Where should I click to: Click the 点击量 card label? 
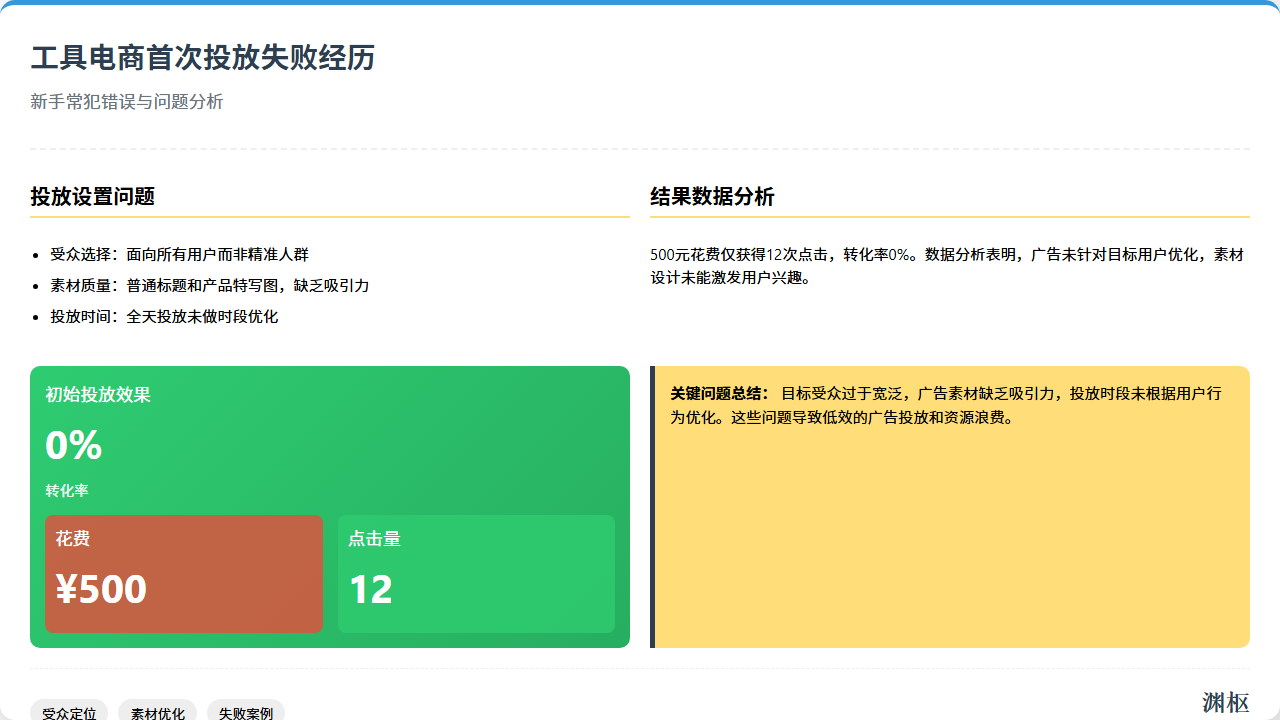coord(374,539)
